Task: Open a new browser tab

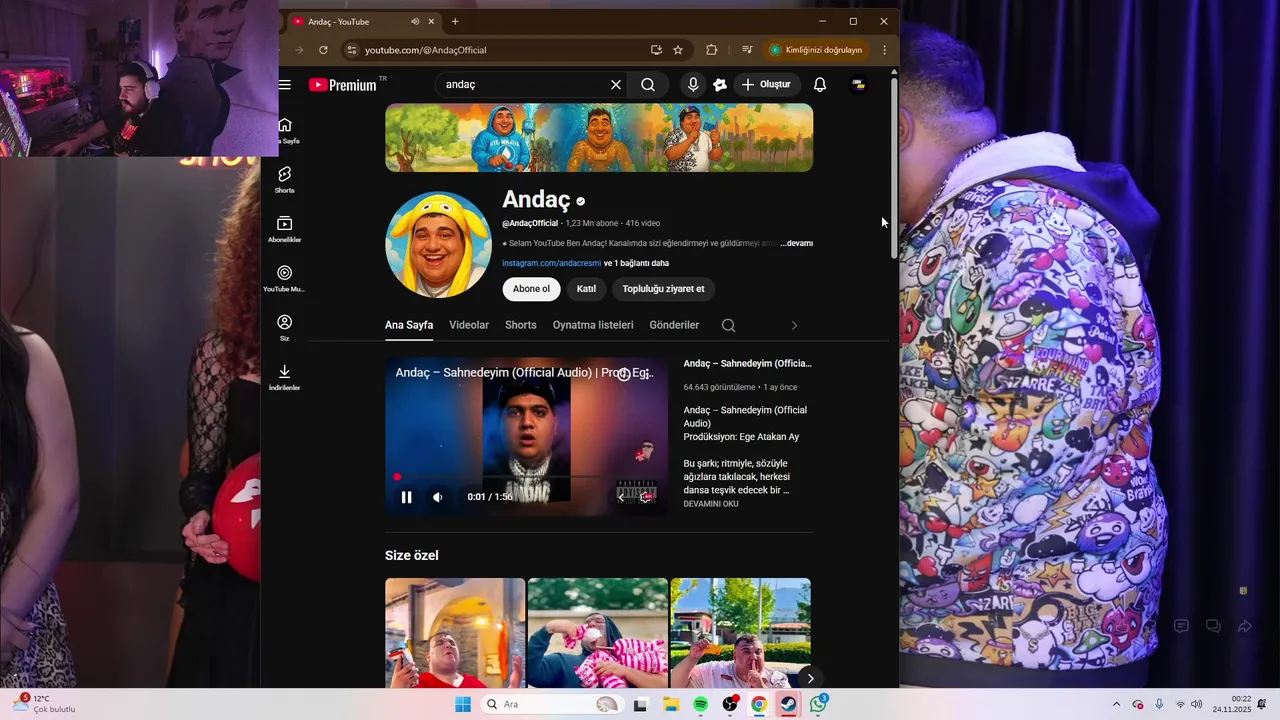Action: 455,21
